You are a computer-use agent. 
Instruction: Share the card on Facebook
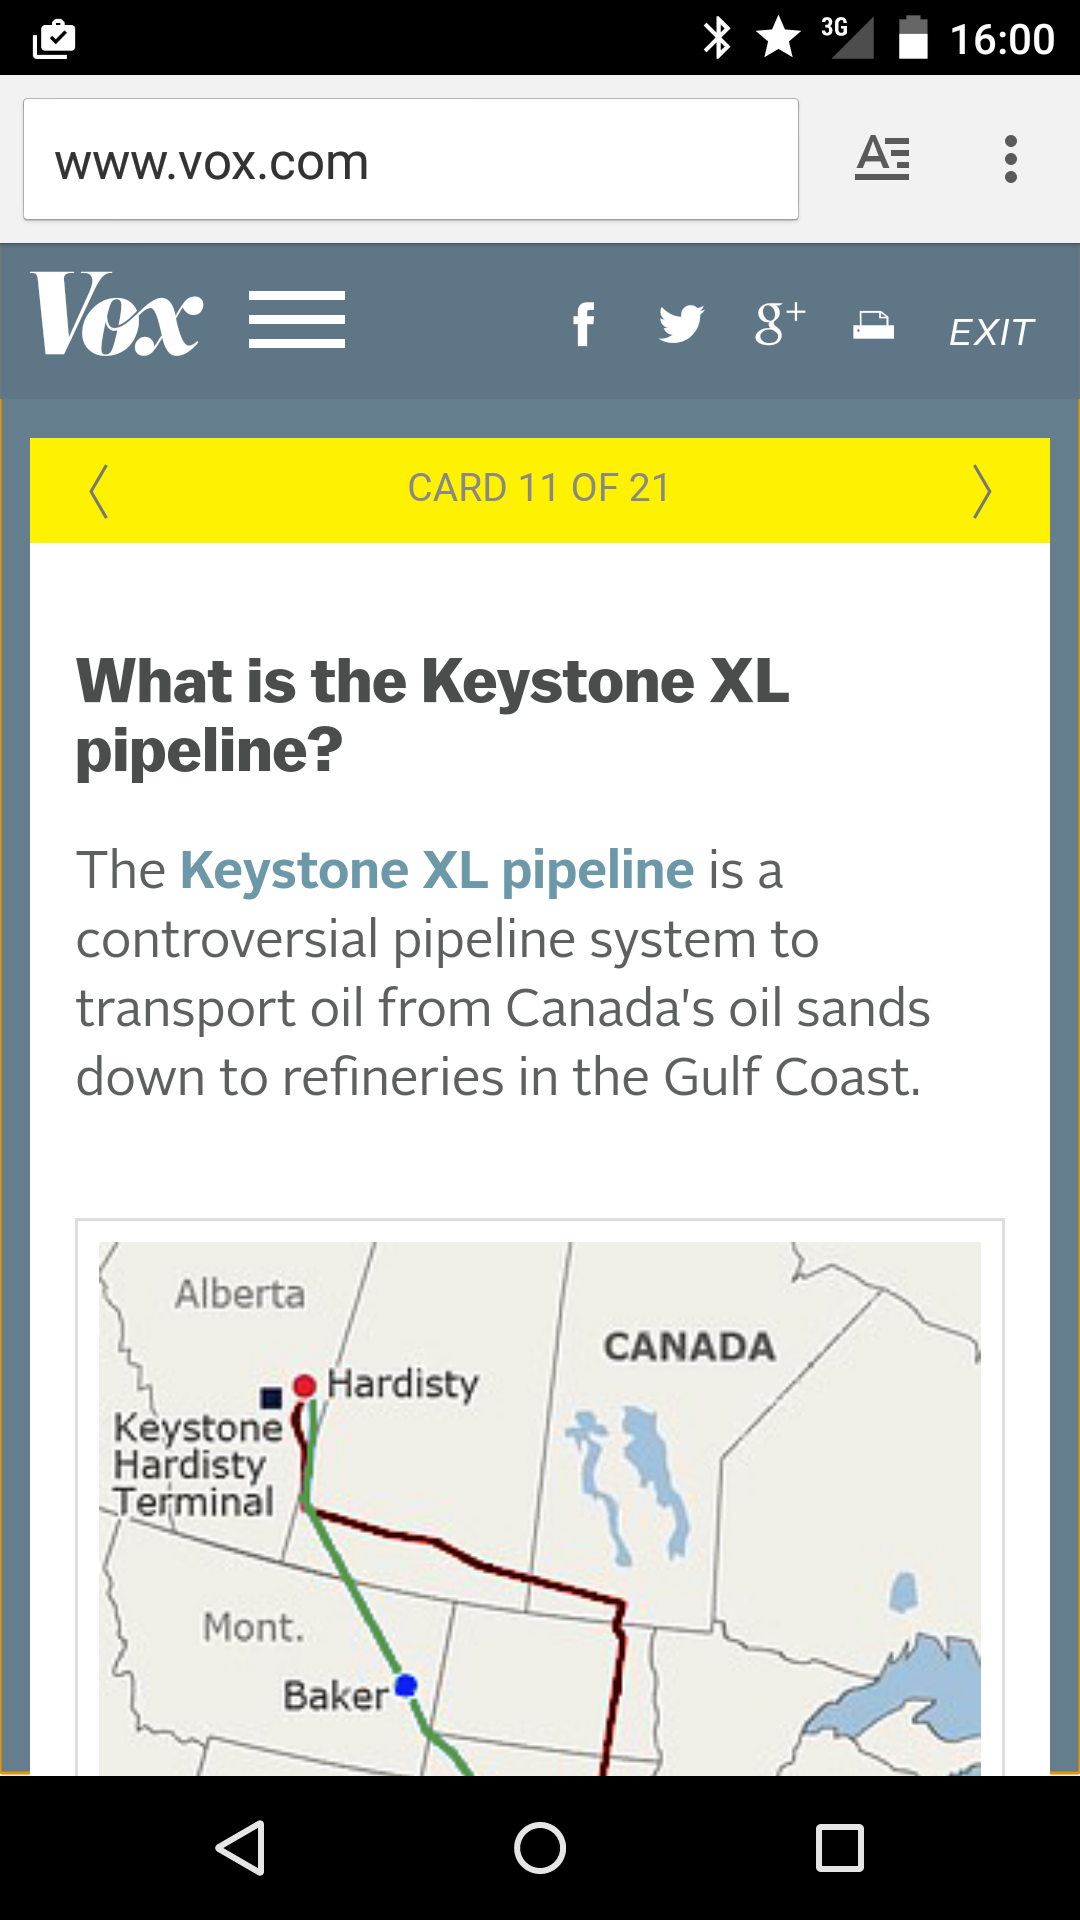click(584, 324)
